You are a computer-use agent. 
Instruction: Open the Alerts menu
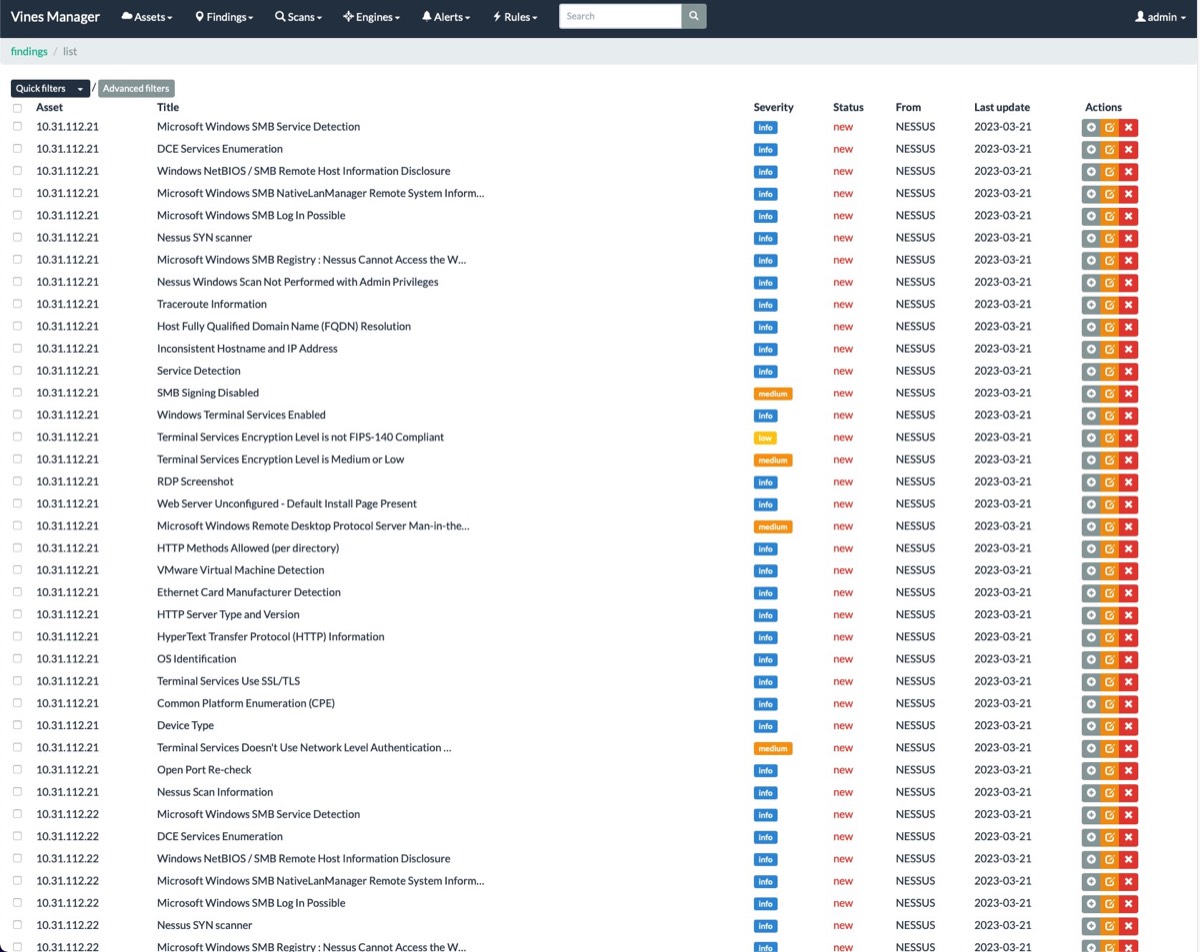tap(446, 17)
